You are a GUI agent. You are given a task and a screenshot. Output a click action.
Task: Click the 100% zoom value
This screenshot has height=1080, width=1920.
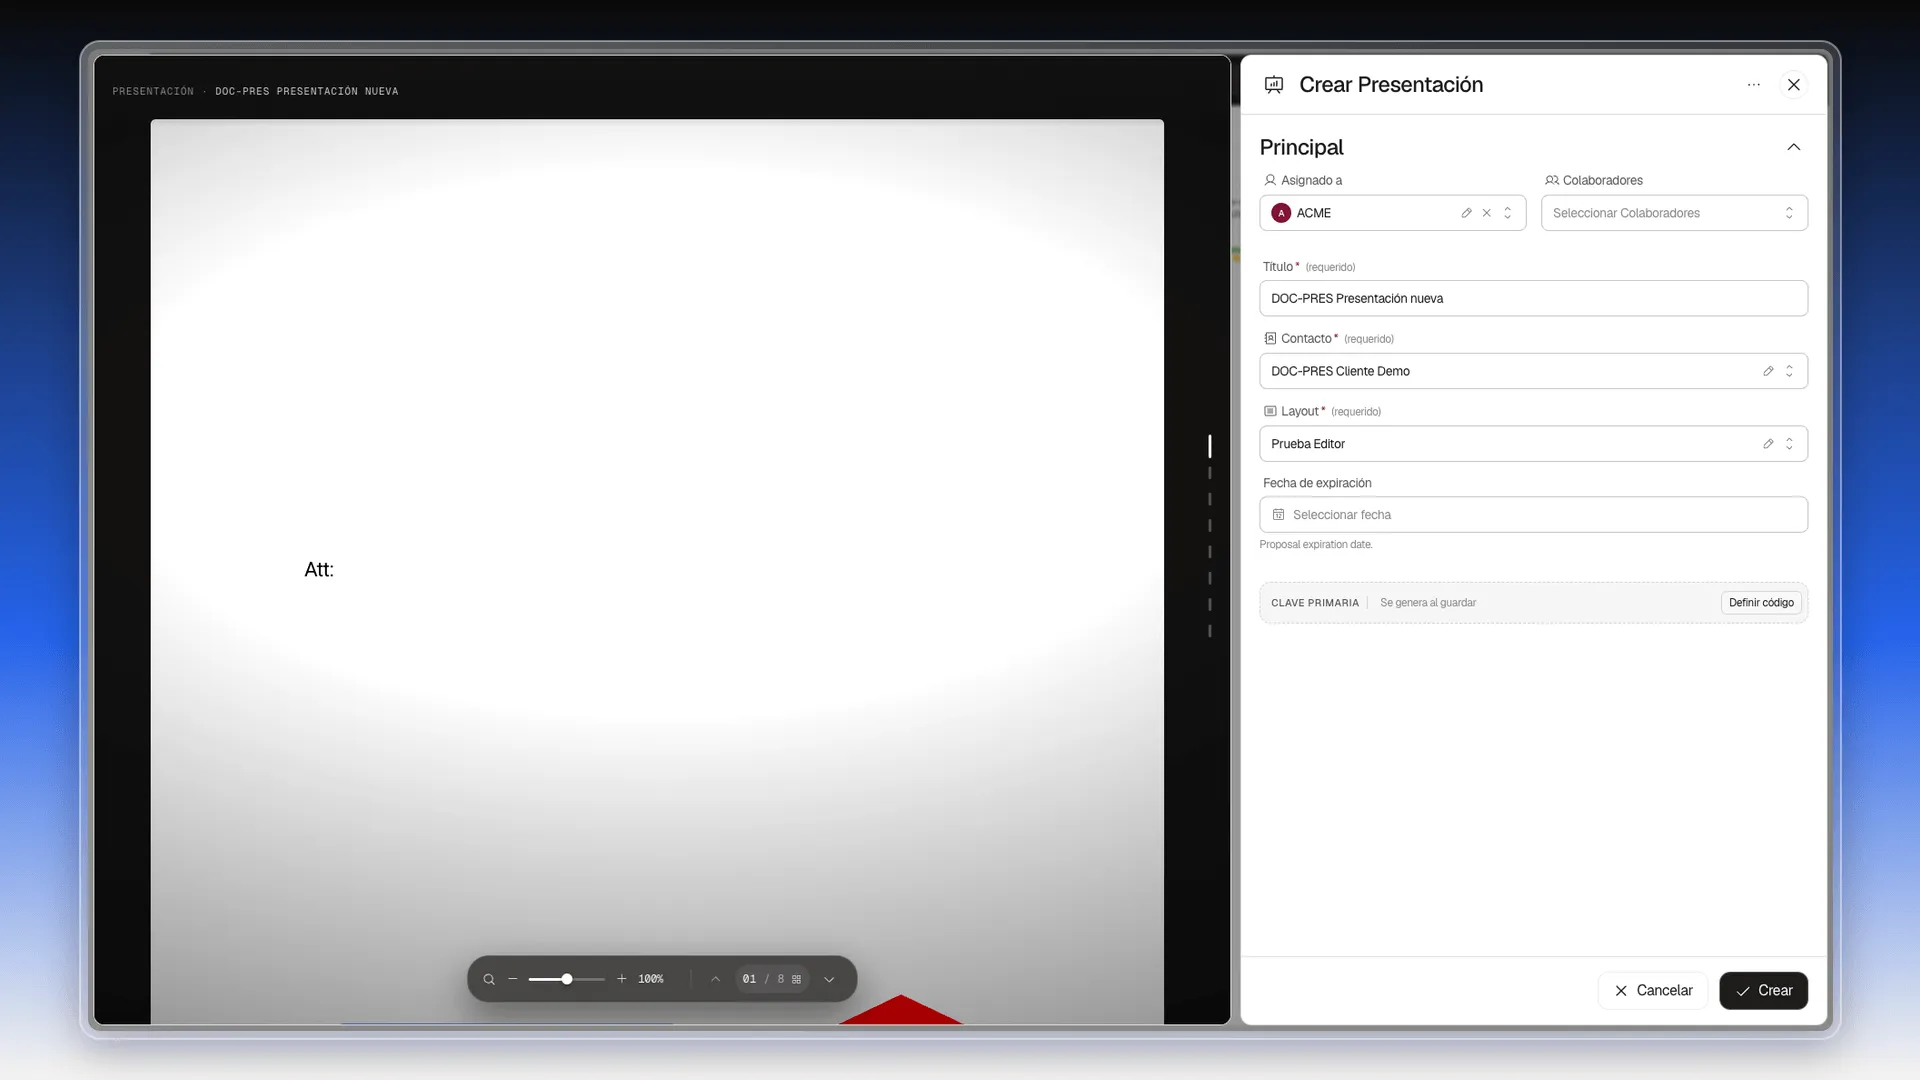coord(651,979)
